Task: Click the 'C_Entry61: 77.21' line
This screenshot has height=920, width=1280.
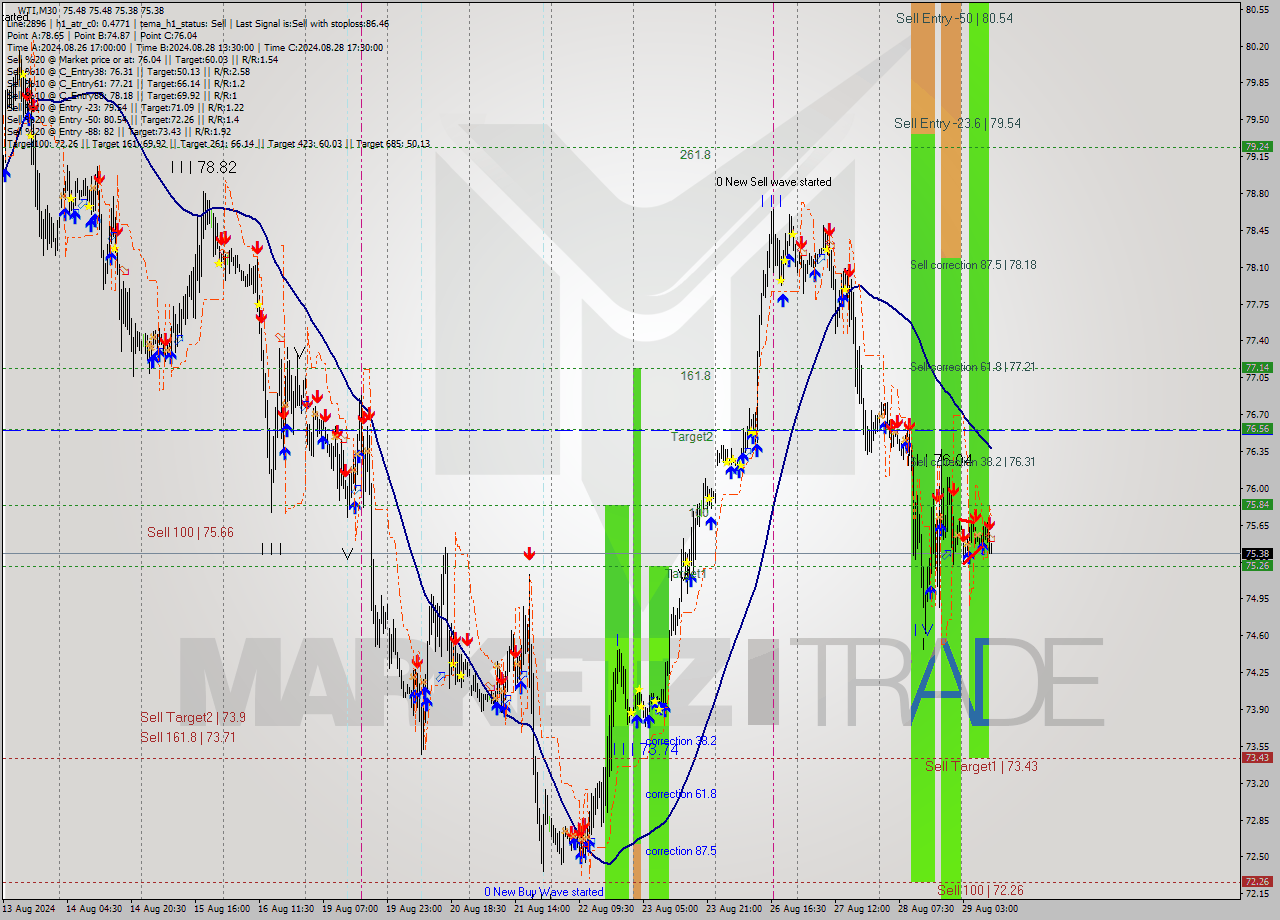Action: pos(98,83)
